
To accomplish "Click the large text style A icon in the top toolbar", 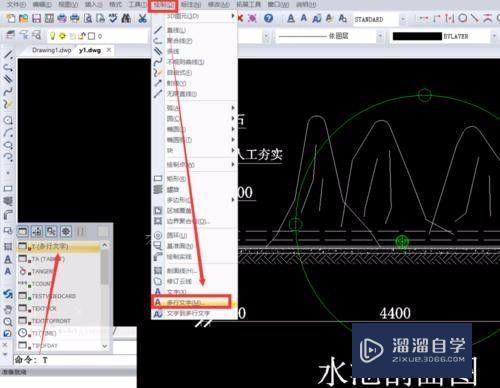I will 291,18.
